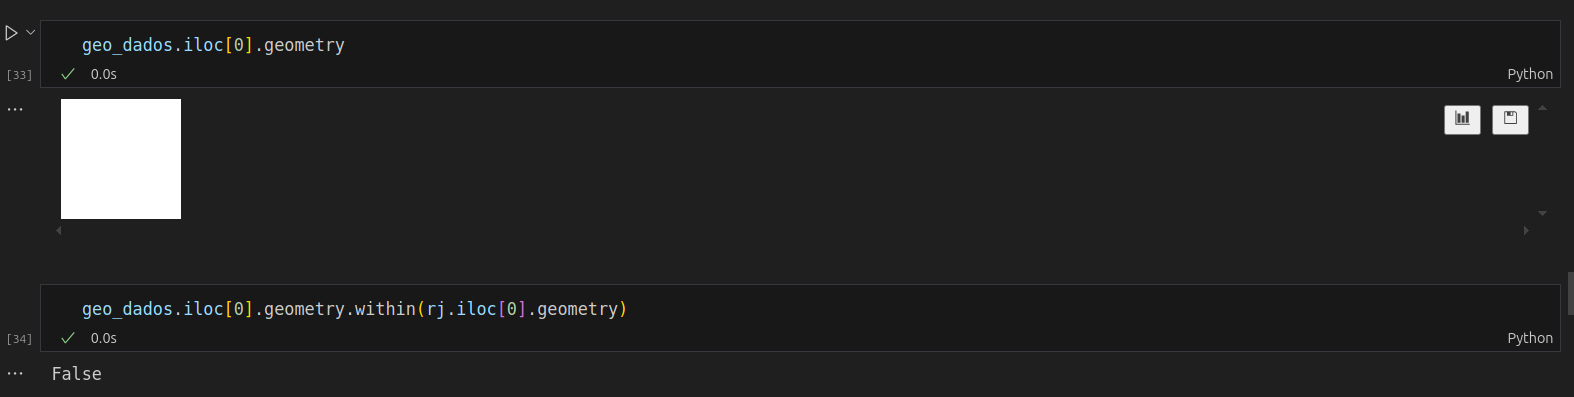Focus the geo_dados.iloc[0].geometry code editor
This screenshot has height=397, width=1574.
click(x=800, y=45)
